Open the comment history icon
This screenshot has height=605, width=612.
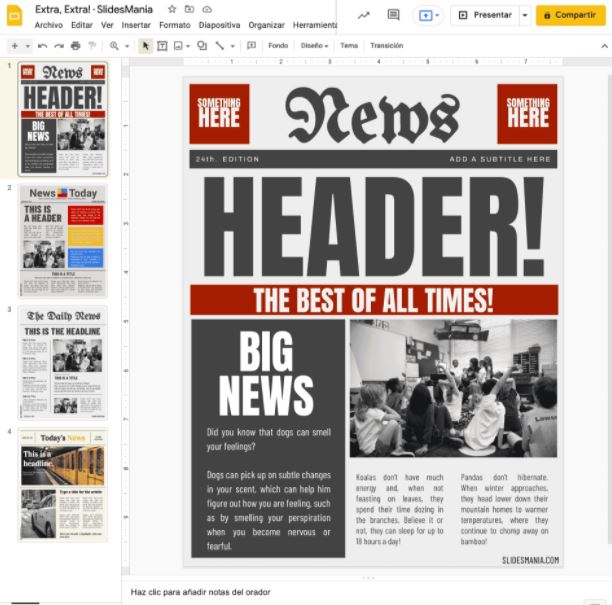coord(393,15)
